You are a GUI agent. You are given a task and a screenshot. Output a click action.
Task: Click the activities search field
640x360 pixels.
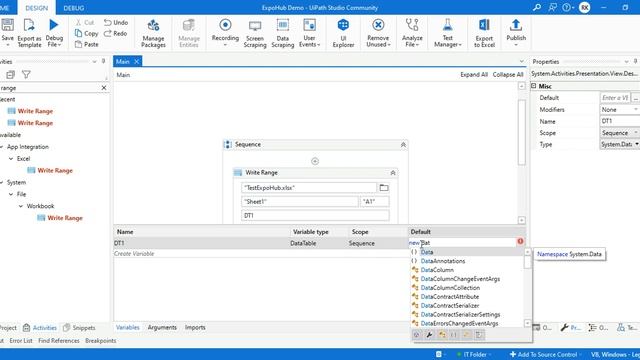point(49,88)
